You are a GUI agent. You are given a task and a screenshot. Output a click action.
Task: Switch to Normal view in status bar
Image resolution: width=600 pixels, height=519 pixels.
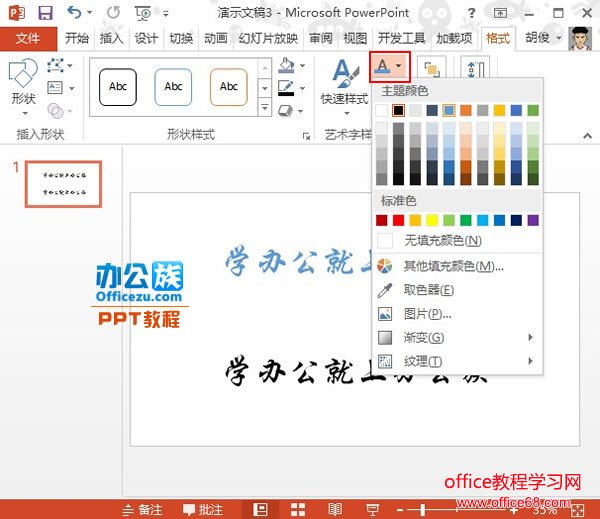pyautogui.click(x=260, y=509)
